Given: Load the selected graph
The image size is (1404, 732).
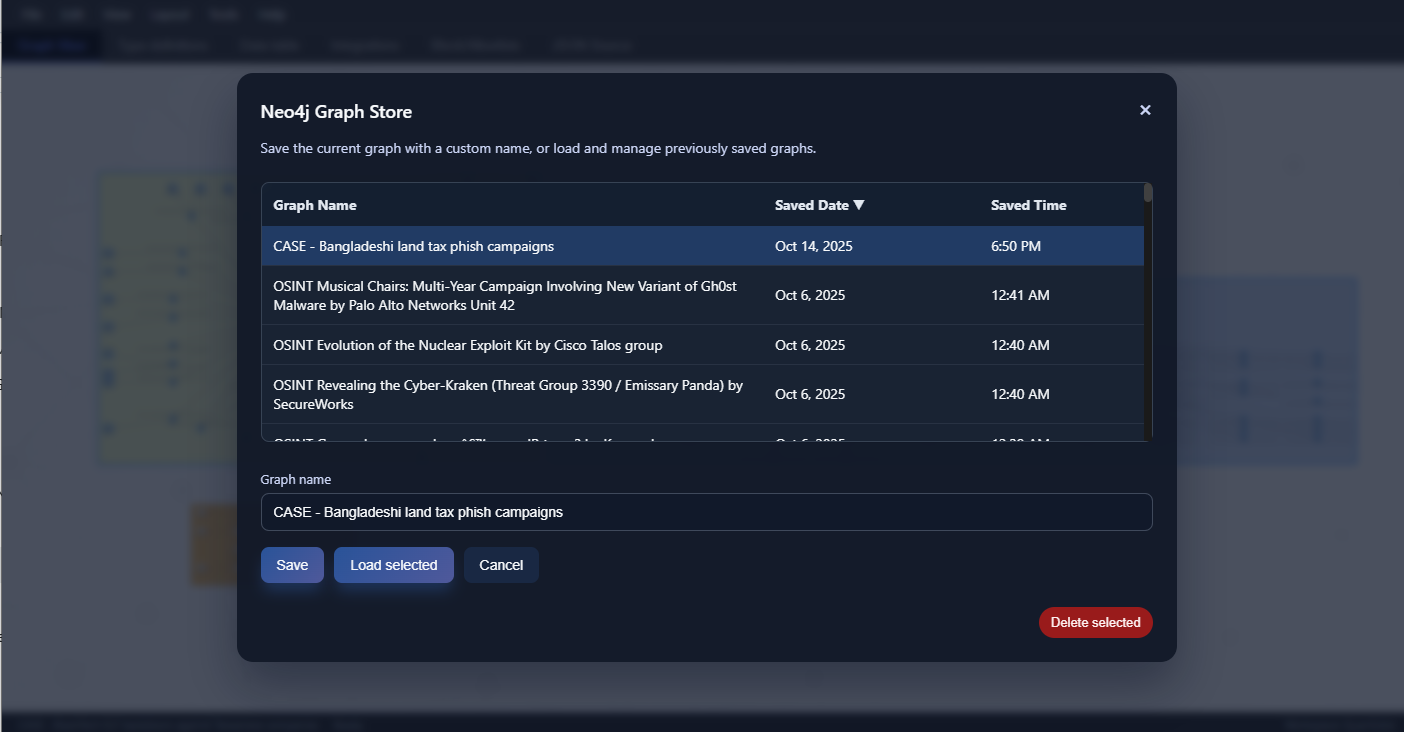Looking at the screenshot, I should click(394, 565).
